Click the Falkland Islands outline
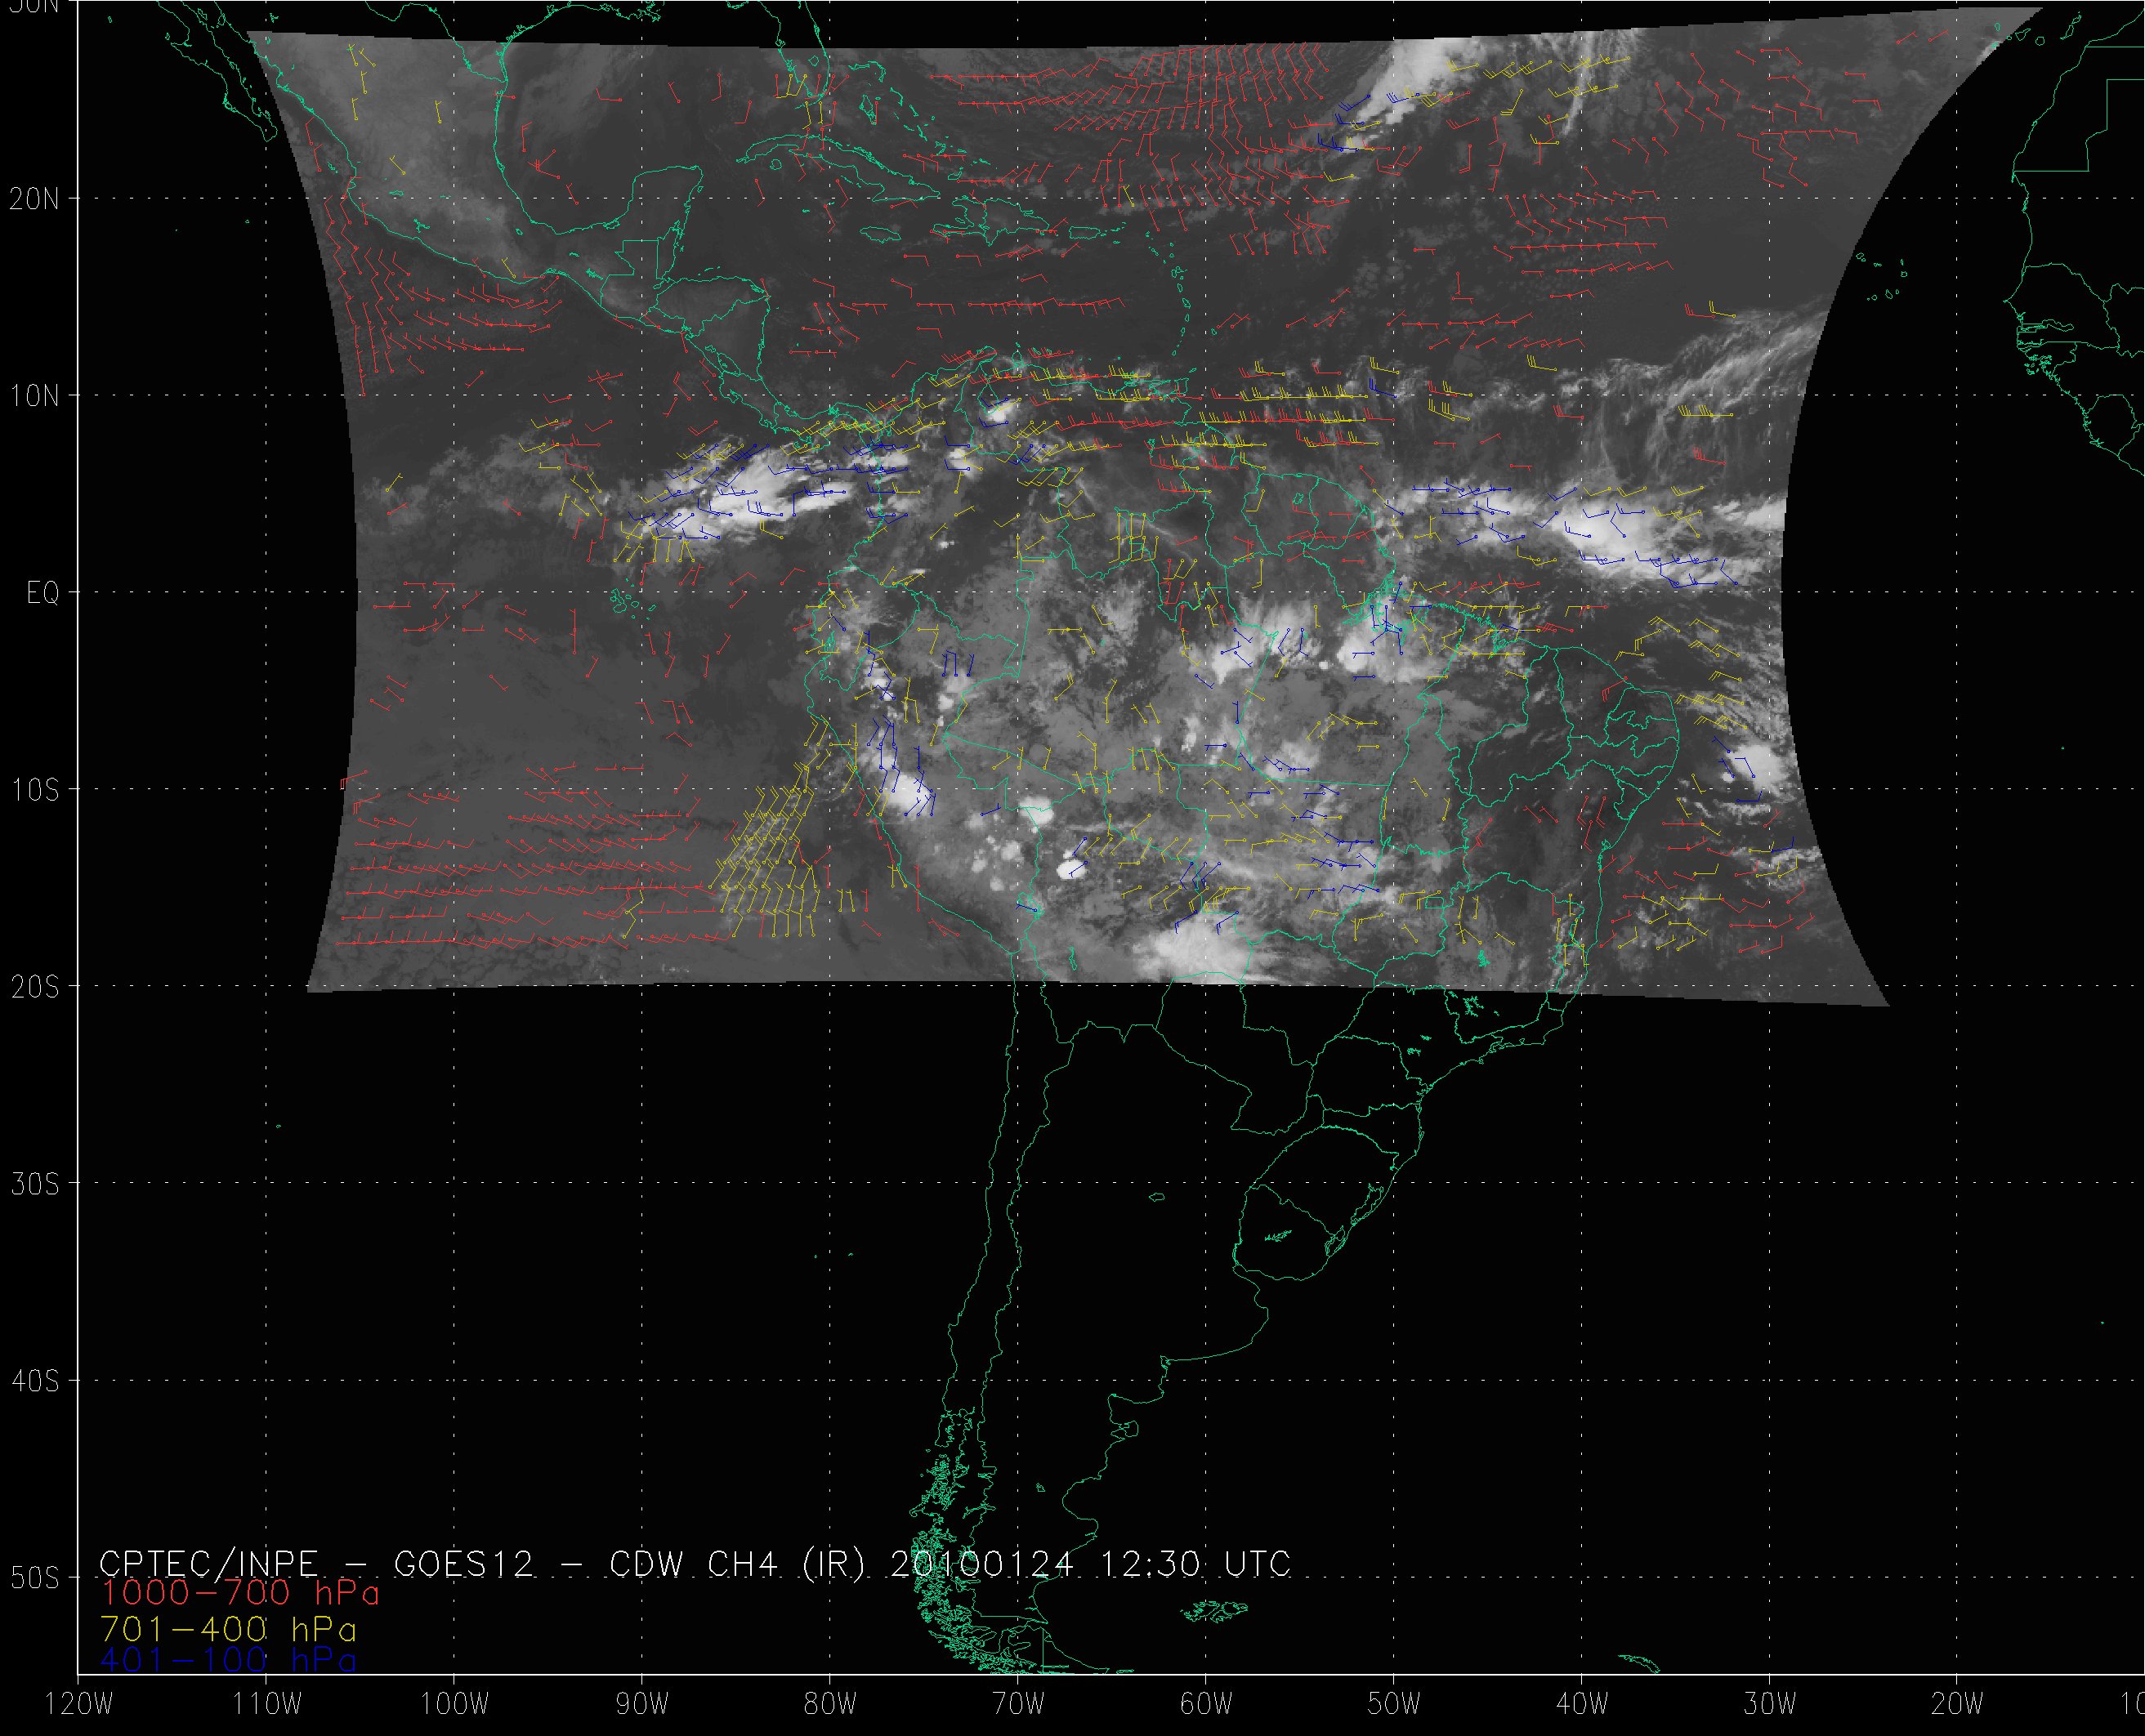The height and width of the screenshot is (1736, 2145). click(1213, 1611)
